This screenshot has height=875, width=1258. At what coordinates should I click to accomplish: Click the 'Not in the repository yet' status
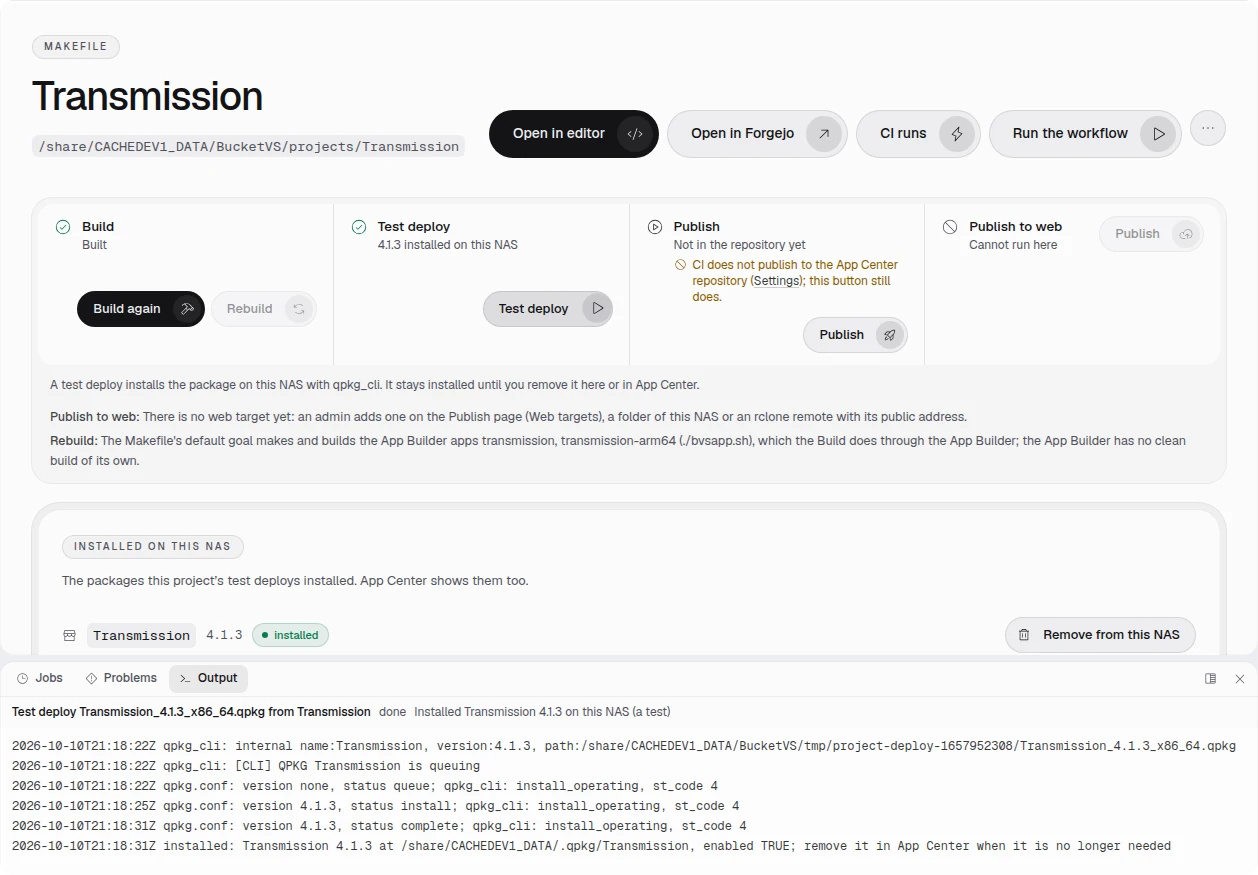coord(740,245)
